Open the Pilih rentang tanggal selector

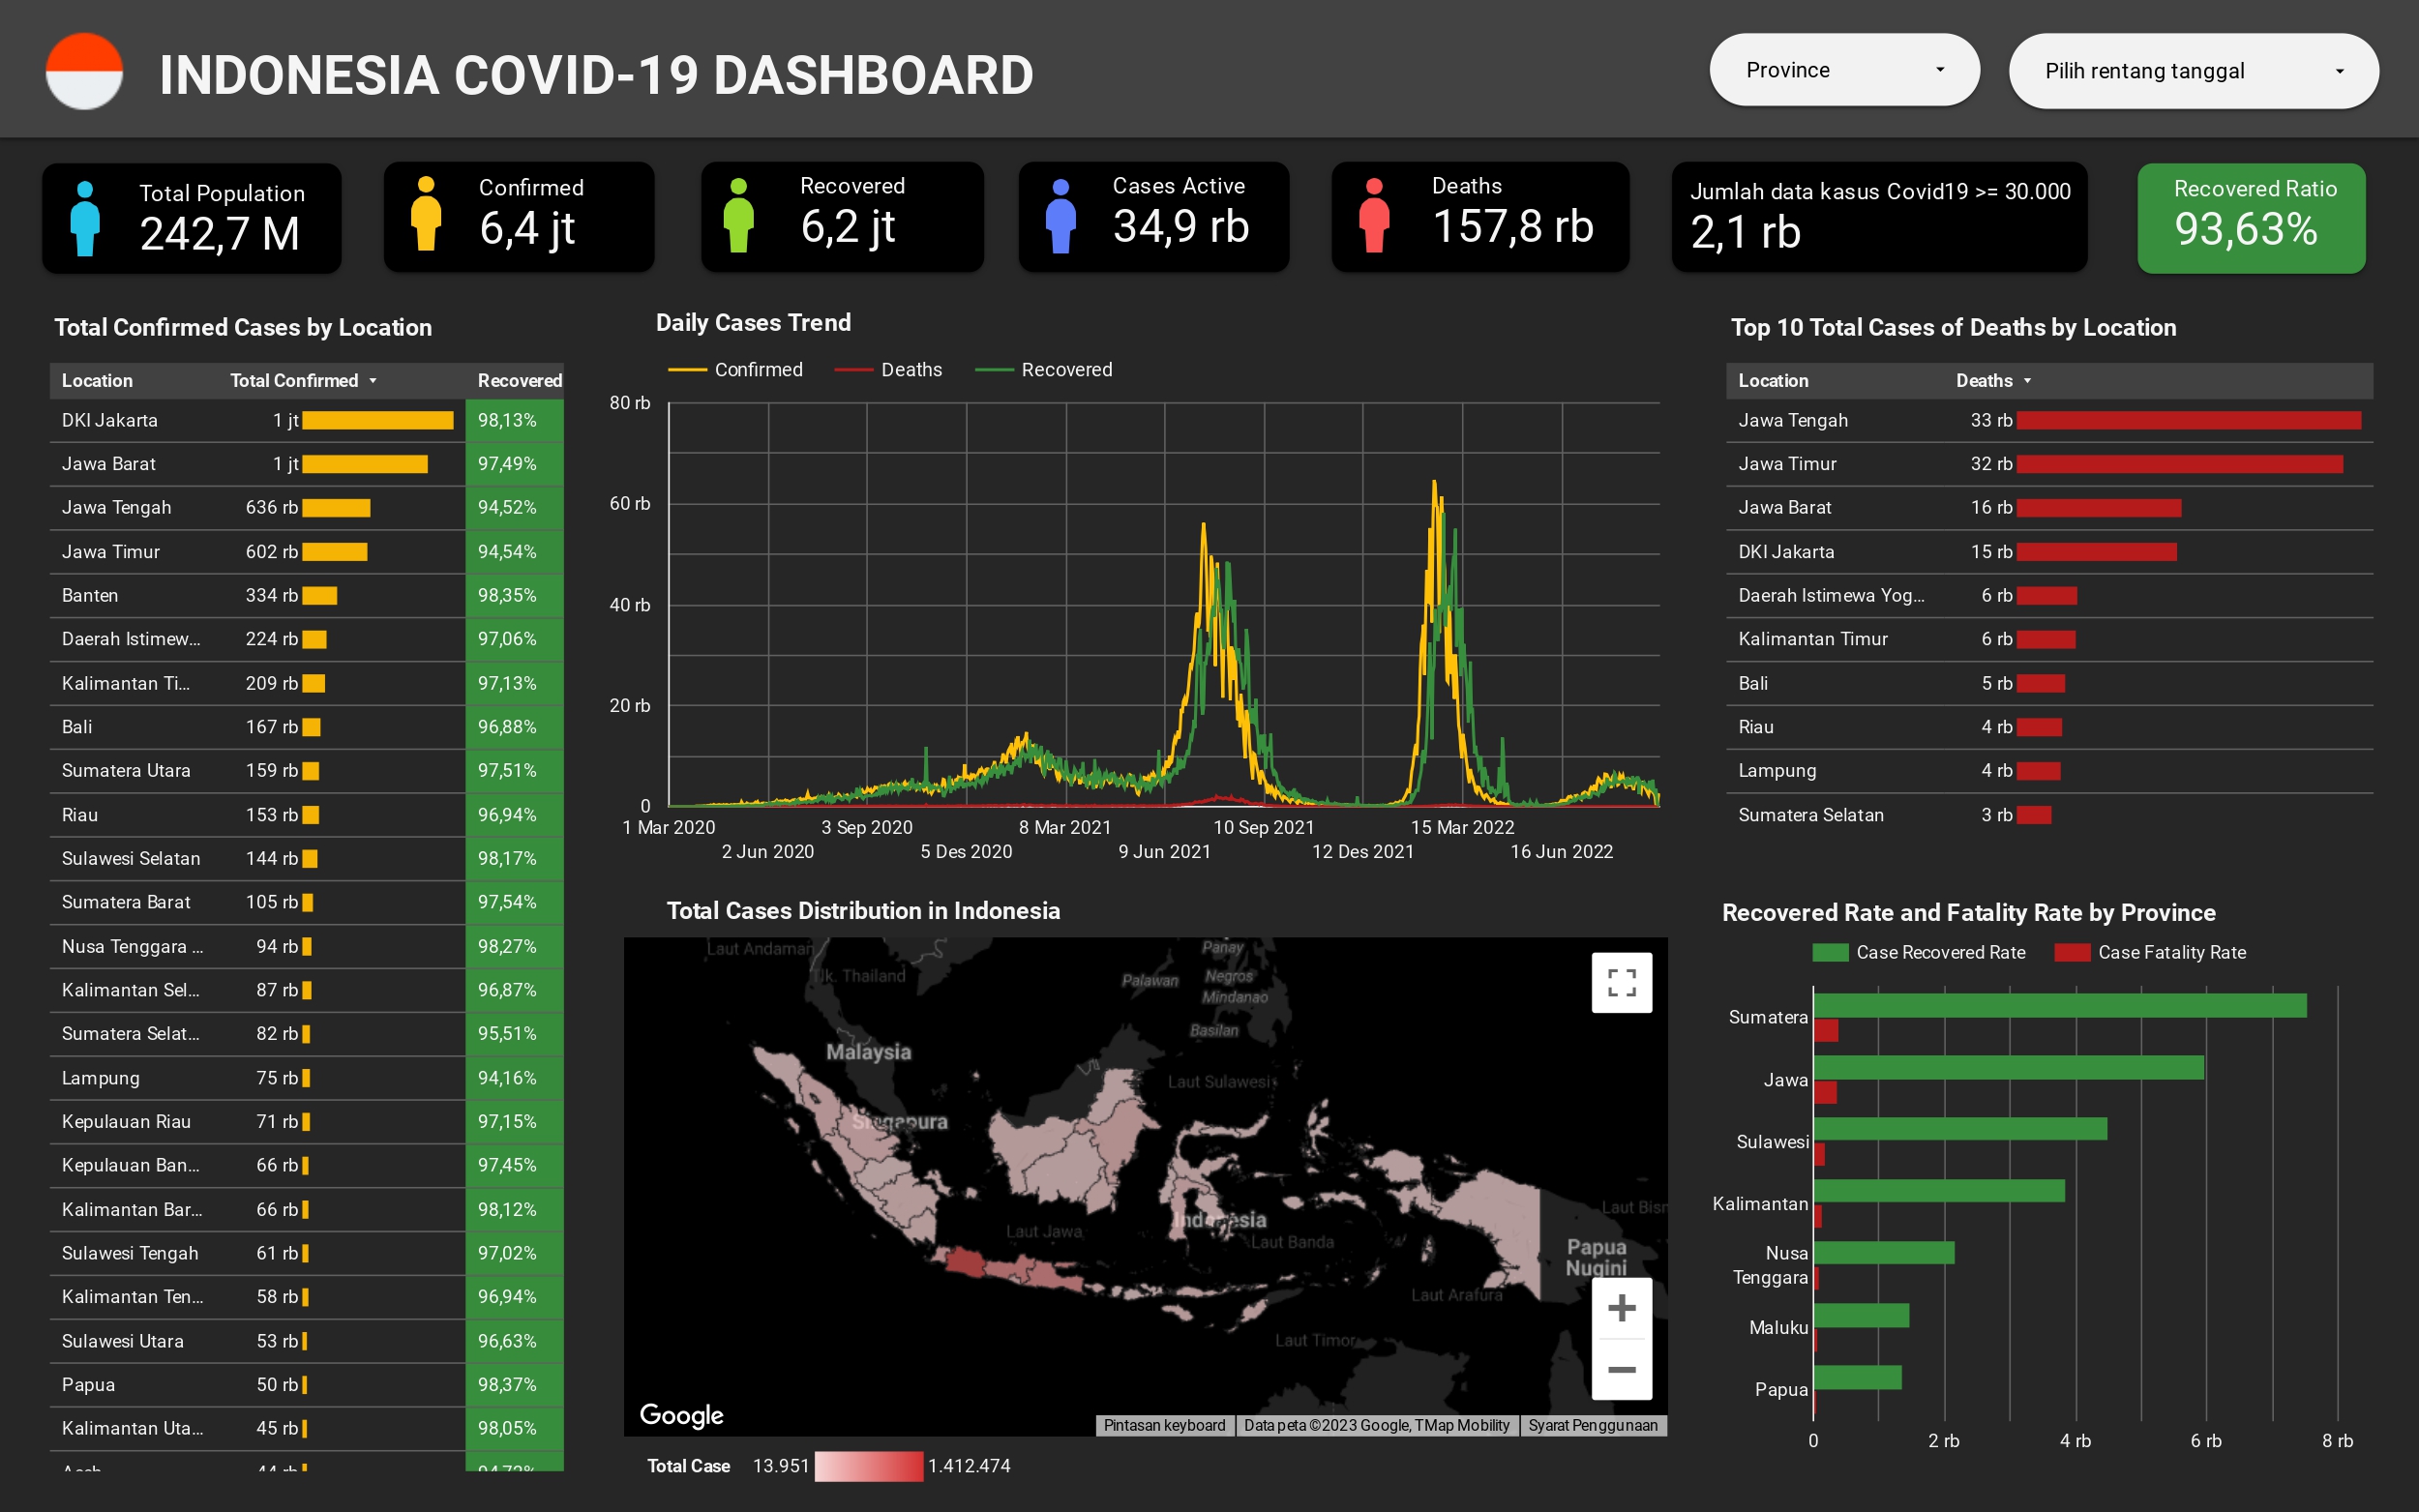(x=2192, y=70)
